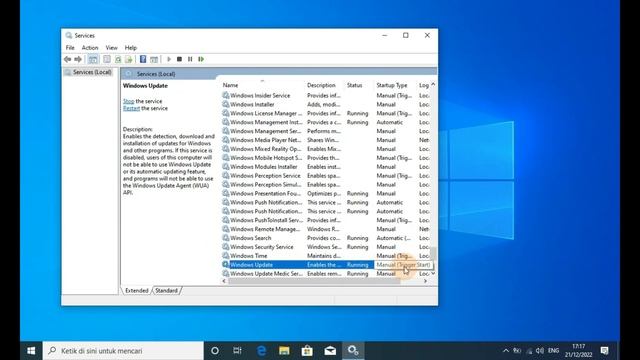Click the Restart Service toolbar icon
The height and width of the screenshot is (360, 640).
point(201,59)
